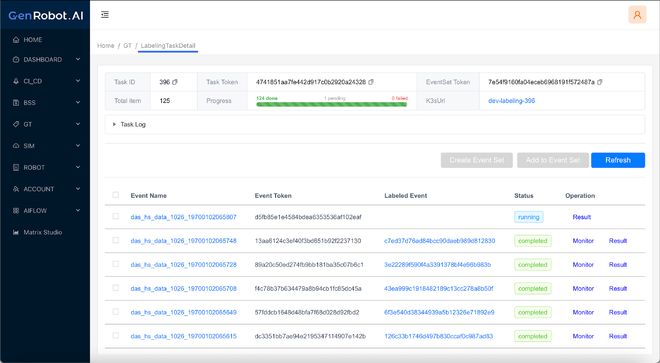Tick the checkbox for event ending 2065748
This screenshot has height=363, width=660.
[116, 240]
